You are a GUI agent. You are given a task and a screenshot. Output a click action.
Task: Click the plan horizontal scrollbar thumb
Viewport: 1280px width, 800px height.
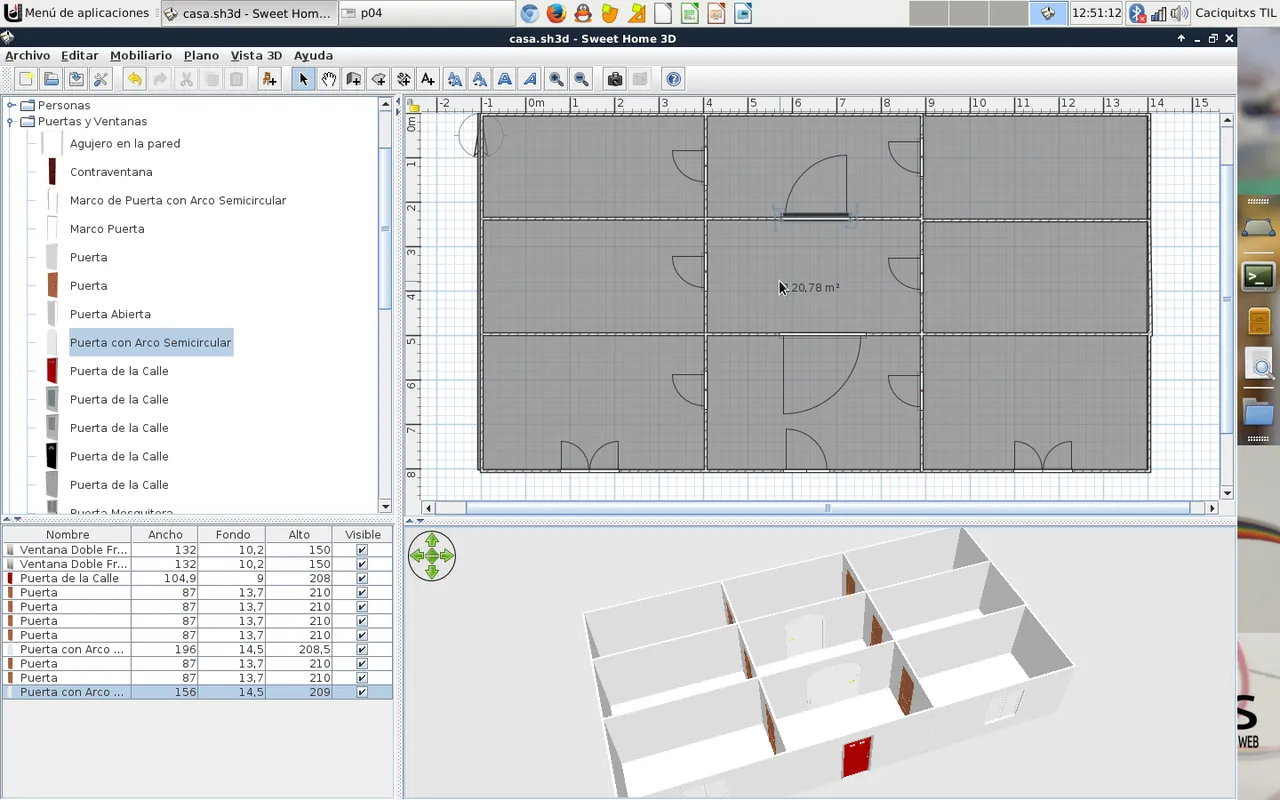[827, 508]
